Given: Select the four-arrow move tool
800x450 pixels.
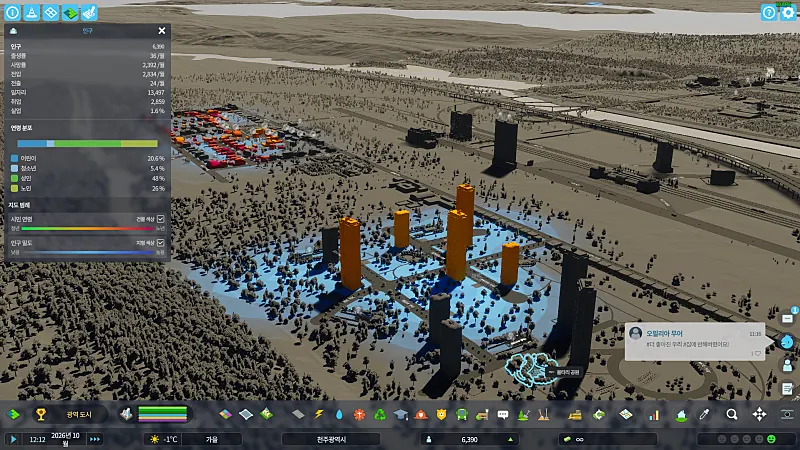Looking at the screenshot, I should 760,414.
